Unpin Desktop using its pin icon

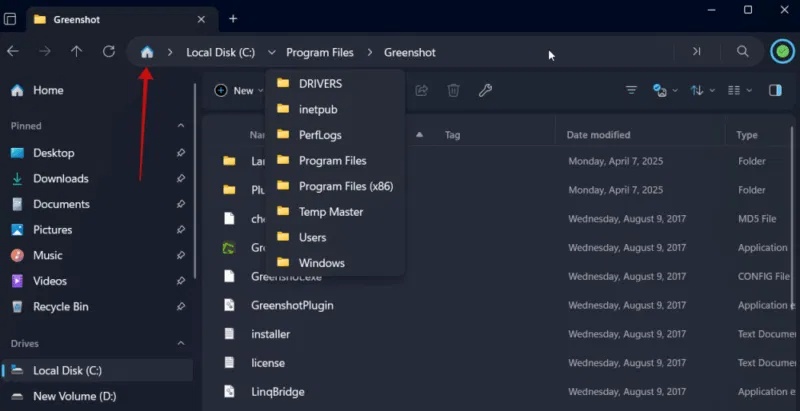(x=181, y=153)
